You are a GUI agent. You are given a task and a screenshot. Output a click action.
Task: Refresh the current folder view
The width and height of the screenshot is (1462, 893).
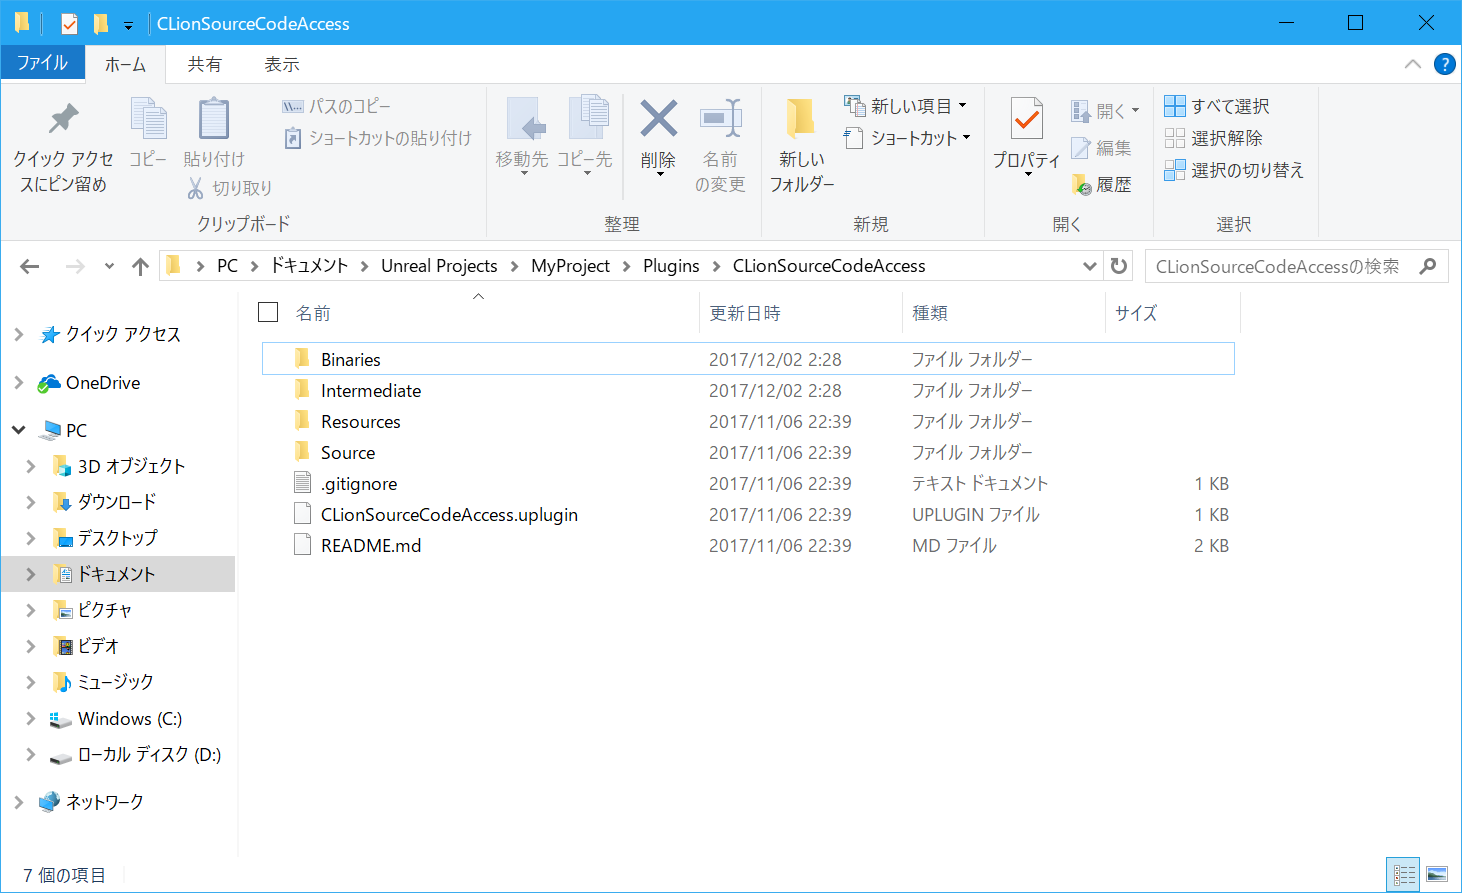[1119, 266]
